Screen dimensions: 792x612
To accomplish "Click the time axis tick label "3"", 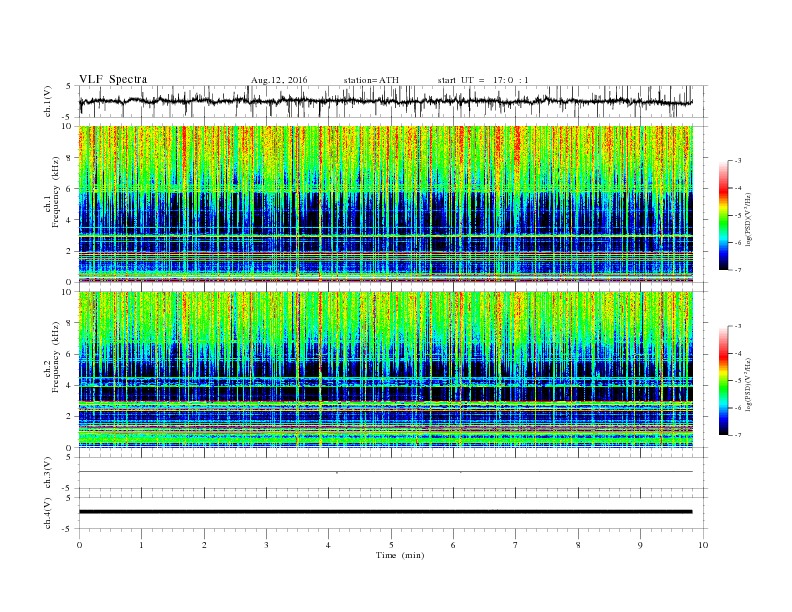I will point(266,545).
